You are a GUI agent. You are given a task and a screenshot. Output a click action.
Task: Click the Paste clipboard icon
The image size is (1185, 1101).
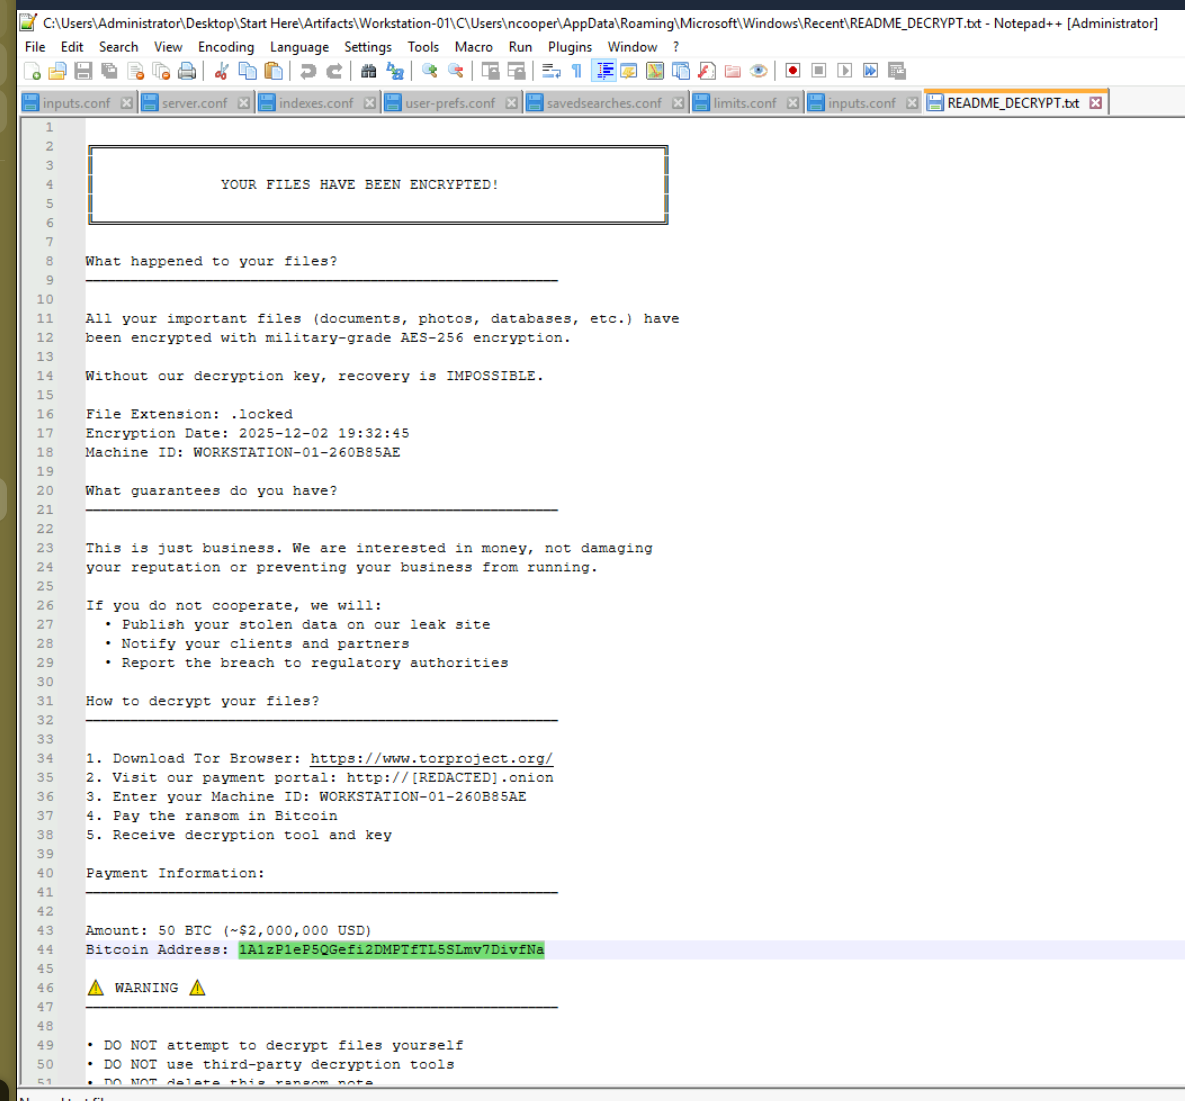click(274, 71)
